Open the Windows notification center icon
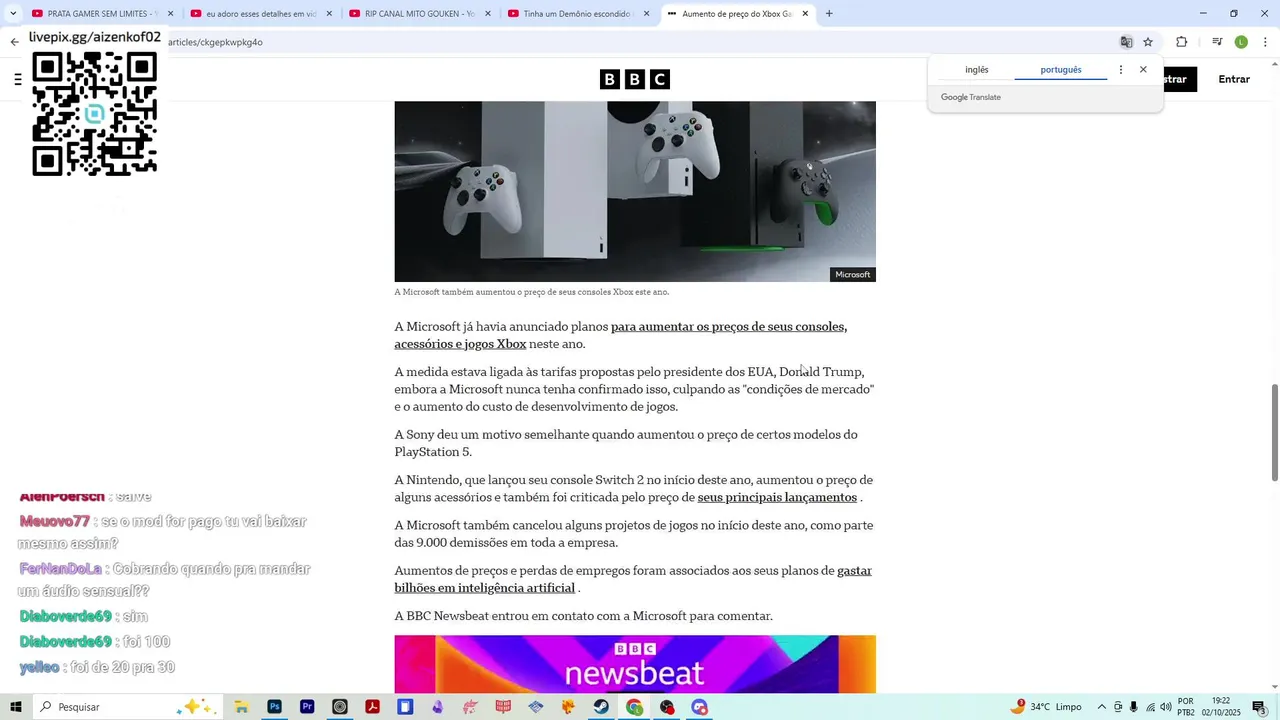This screenshot has height=720, width=1280. [x=1259, y=707]
